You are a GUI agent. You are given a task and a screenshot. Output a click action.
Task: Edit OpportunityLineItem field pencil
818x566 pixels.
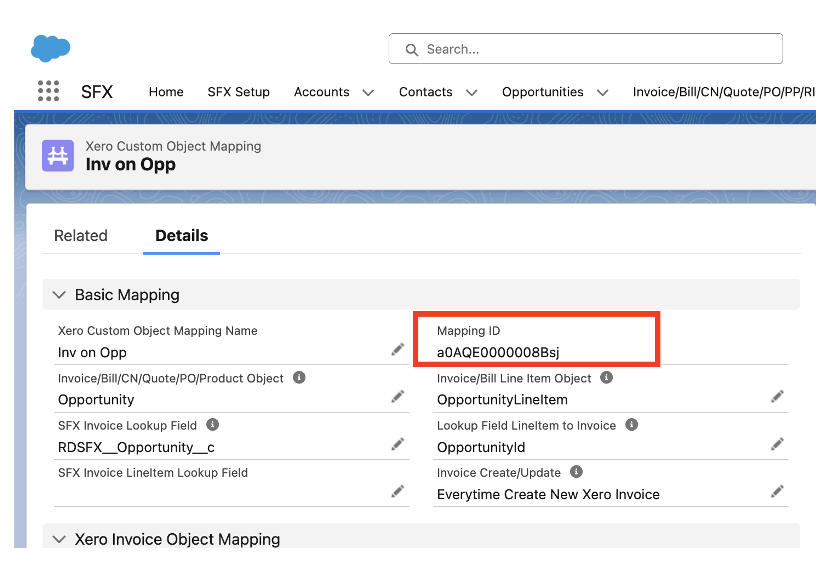coord(777,397)
